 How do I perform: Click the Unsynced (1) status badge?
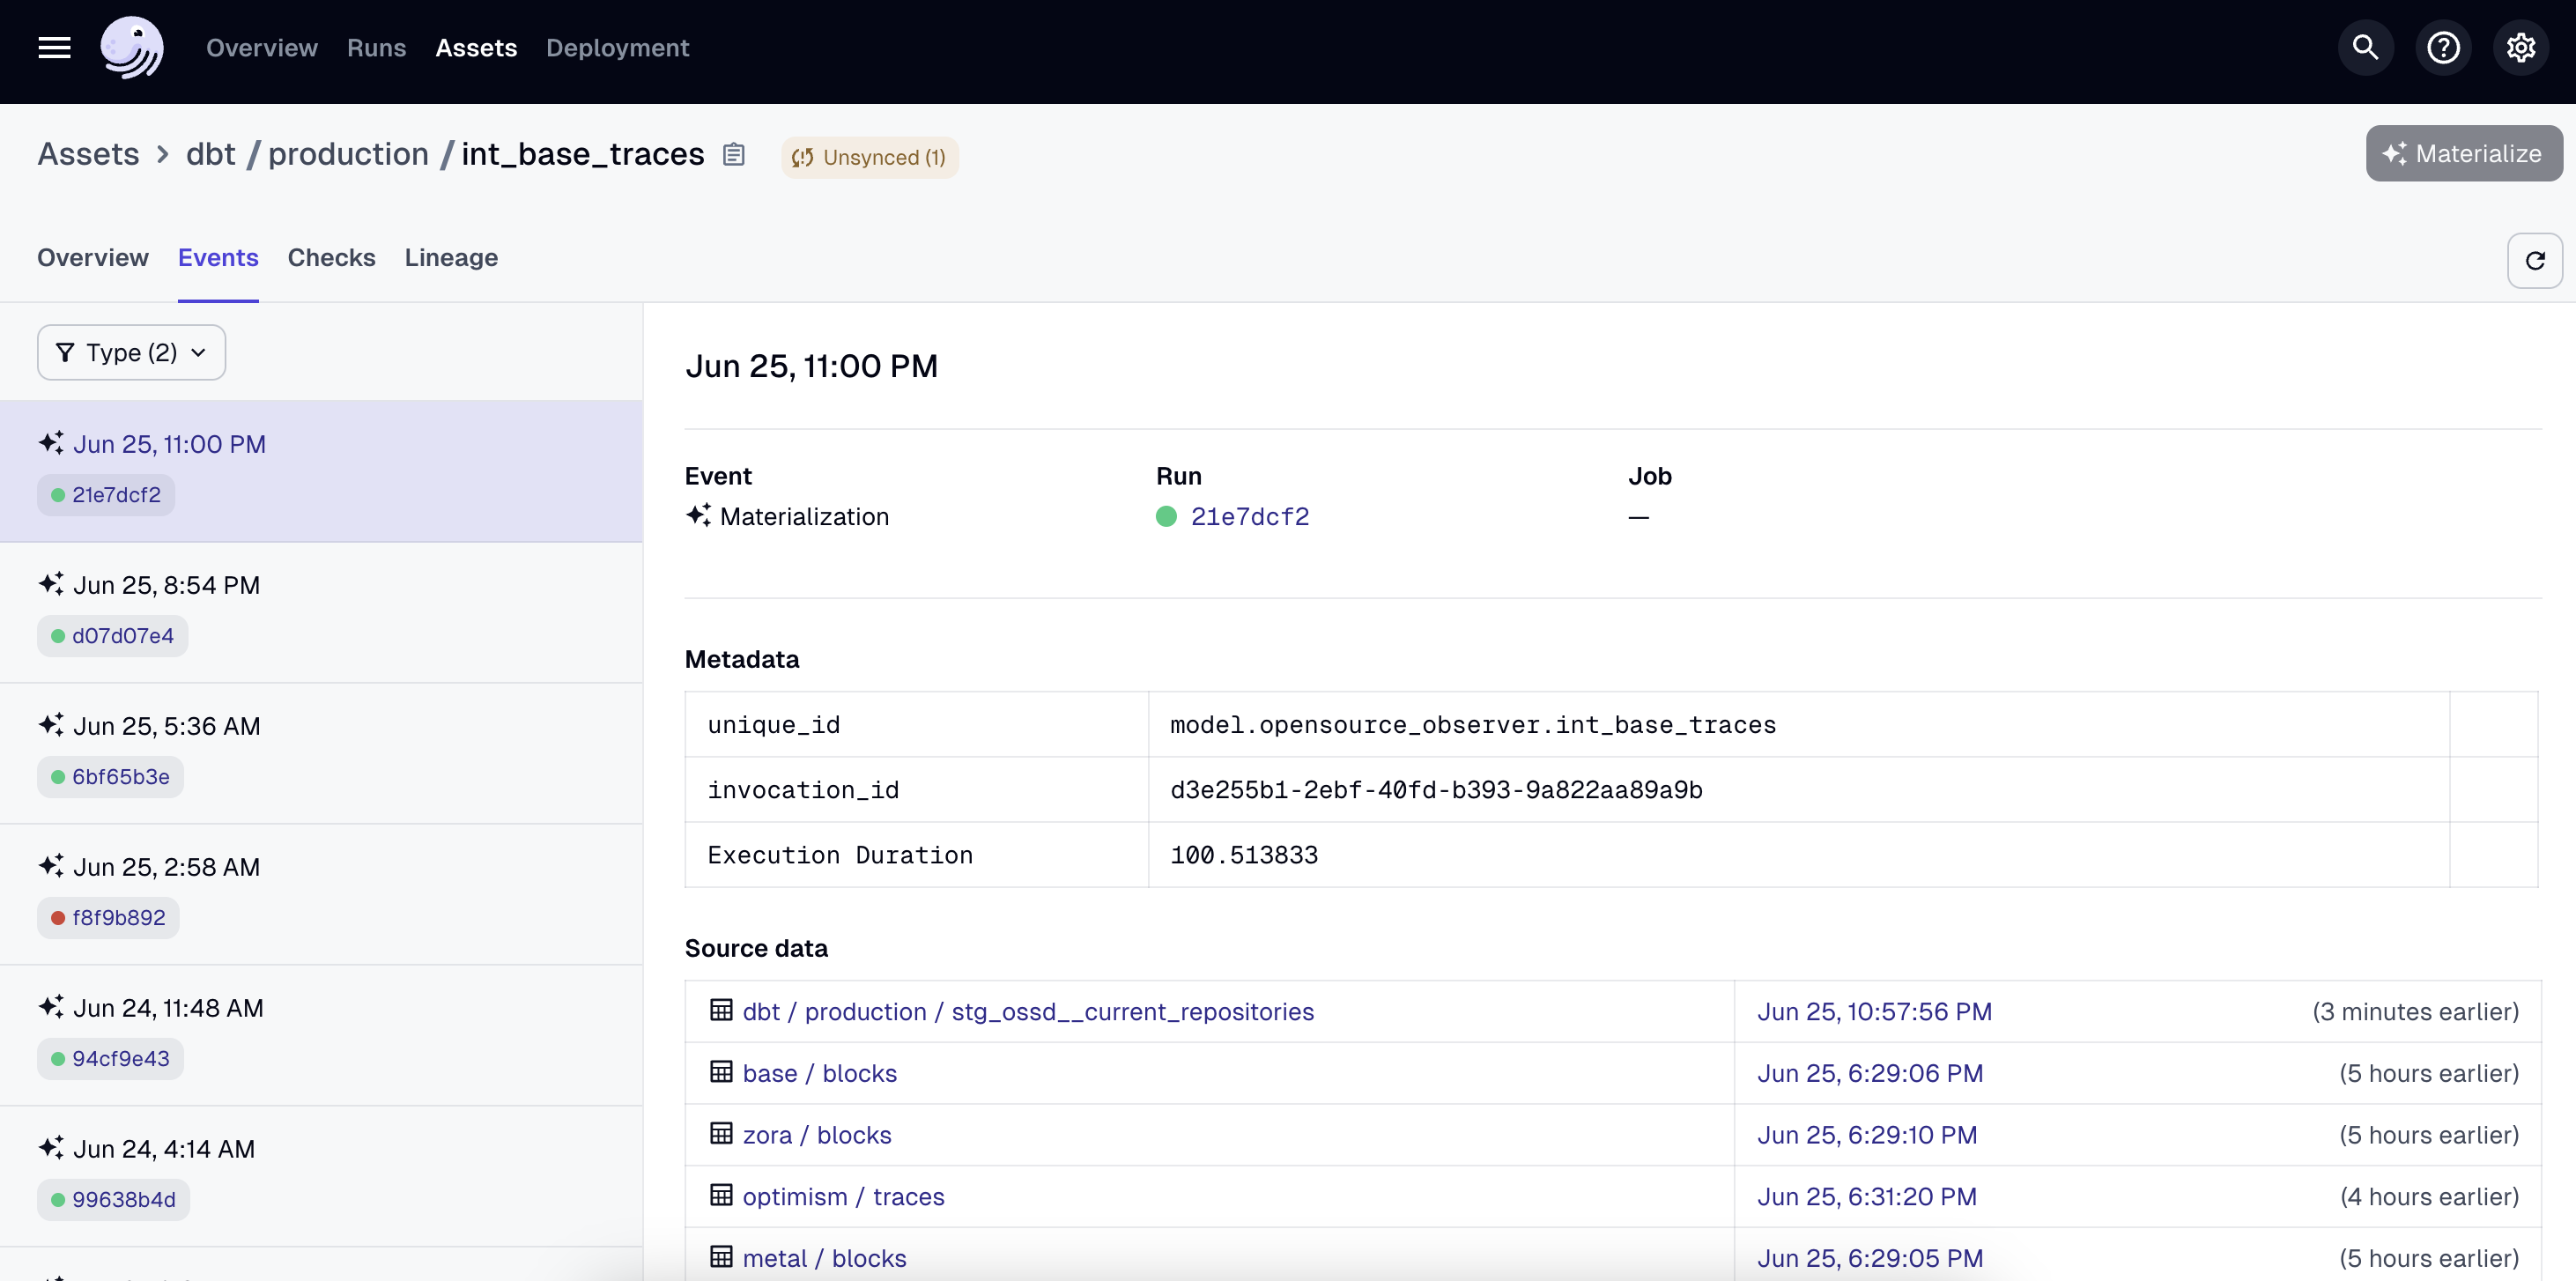(869, 157)
